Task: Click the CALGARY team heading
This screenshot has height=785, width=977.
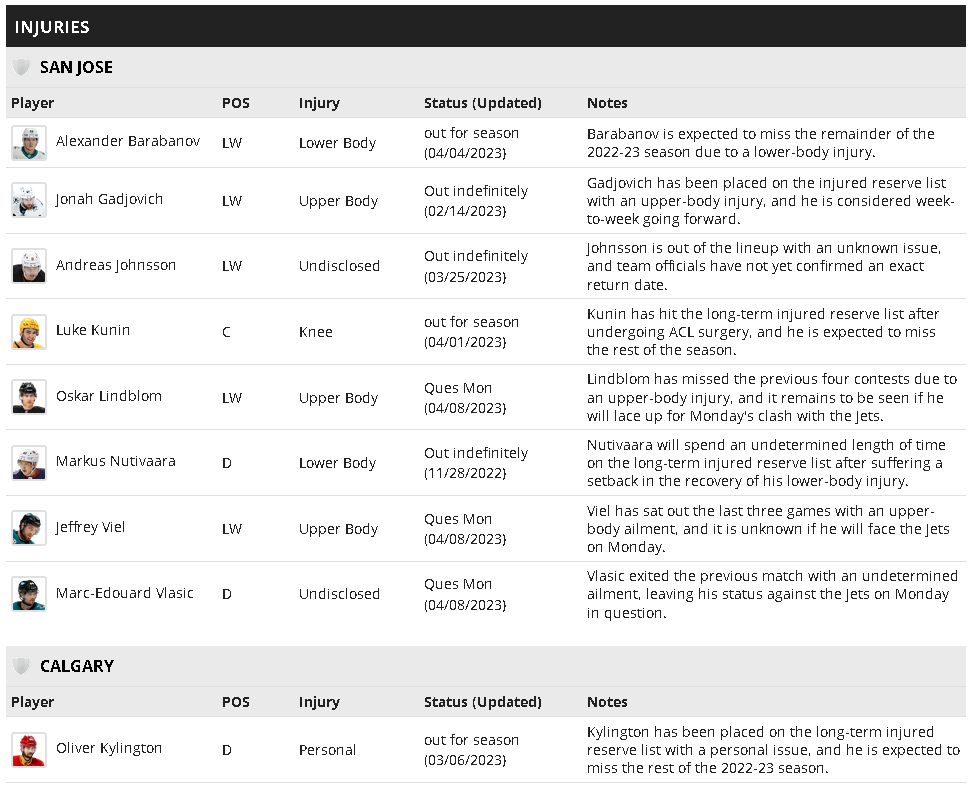Action: coord(77,666)
